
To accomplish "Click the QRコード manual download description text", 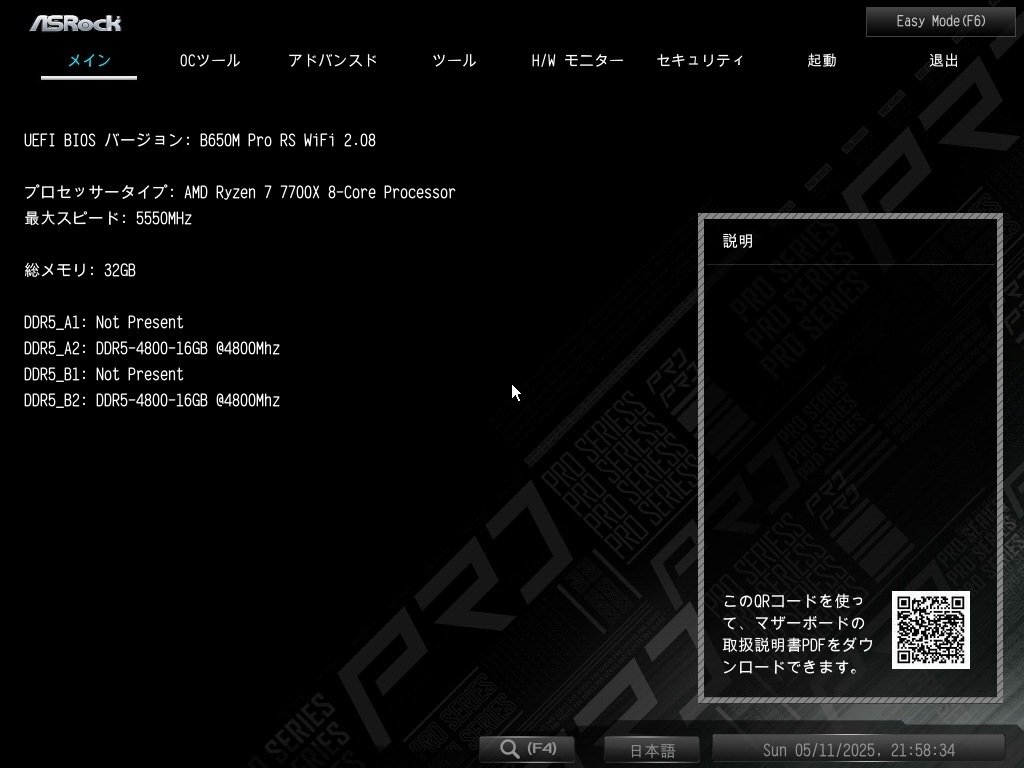I will [798, 633].
